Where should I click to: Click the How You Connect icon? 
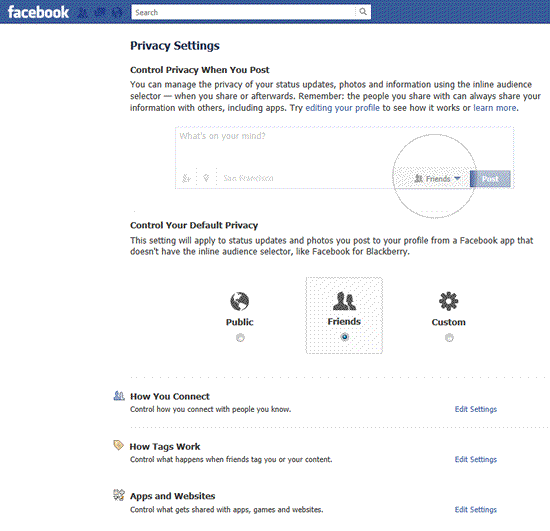tap(119, 396)
